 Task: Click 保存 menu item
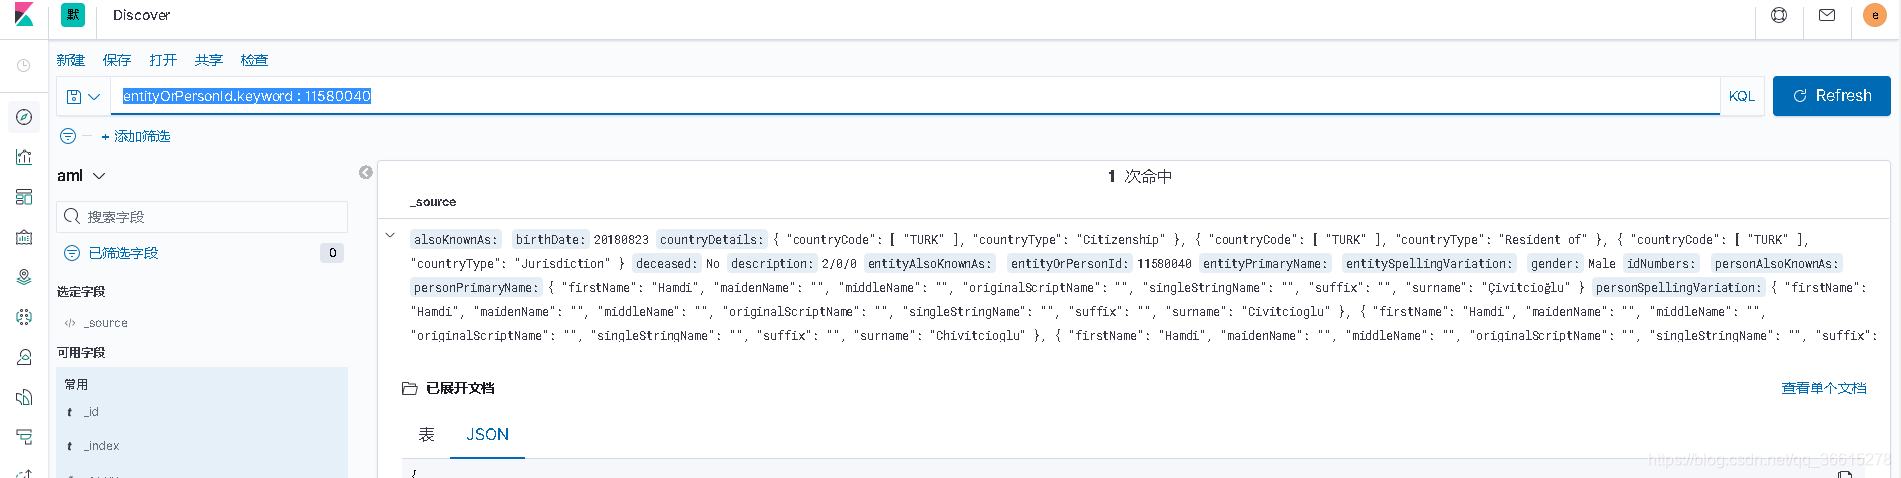(117, 60)
